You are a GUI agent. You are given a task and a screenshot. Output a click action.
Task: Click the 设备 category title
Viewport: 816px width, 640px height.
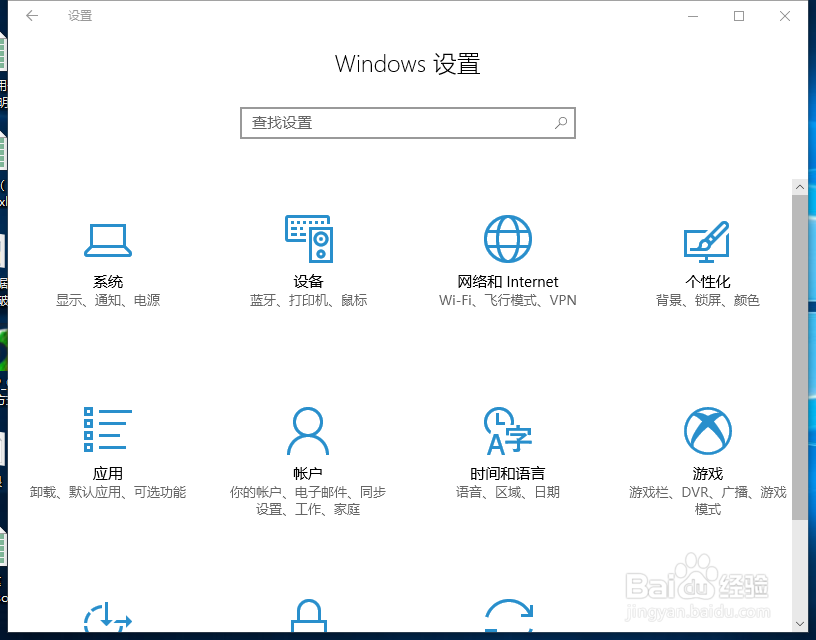(308, 281)
